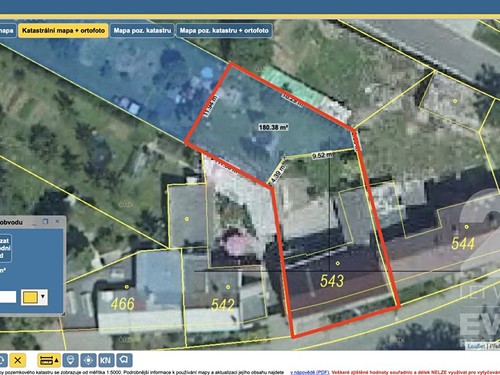
Task: Click the yellow point marker above 466
Action: 127,287
